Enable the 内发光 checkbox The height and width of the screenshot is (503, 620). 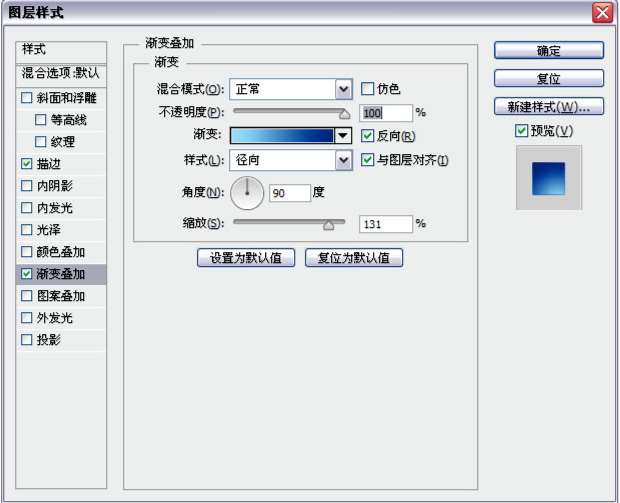26,208
